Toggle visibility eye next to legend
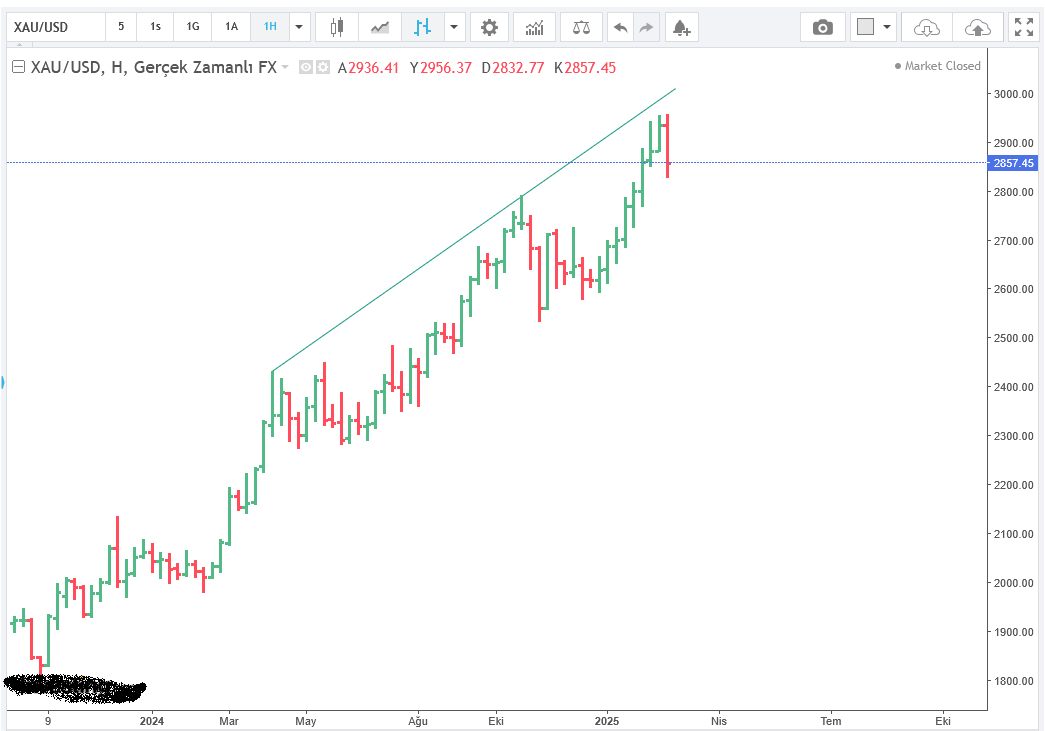 click(307, 67)
